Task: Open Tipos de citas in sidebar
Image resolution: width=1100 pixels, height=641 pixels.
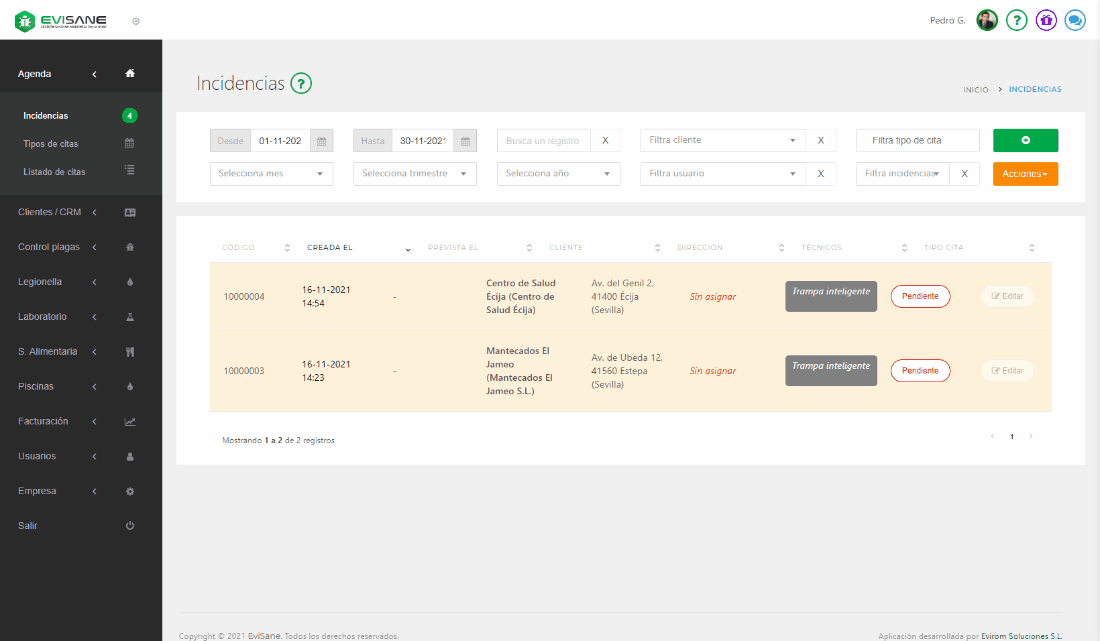Action: coord(51,144)
